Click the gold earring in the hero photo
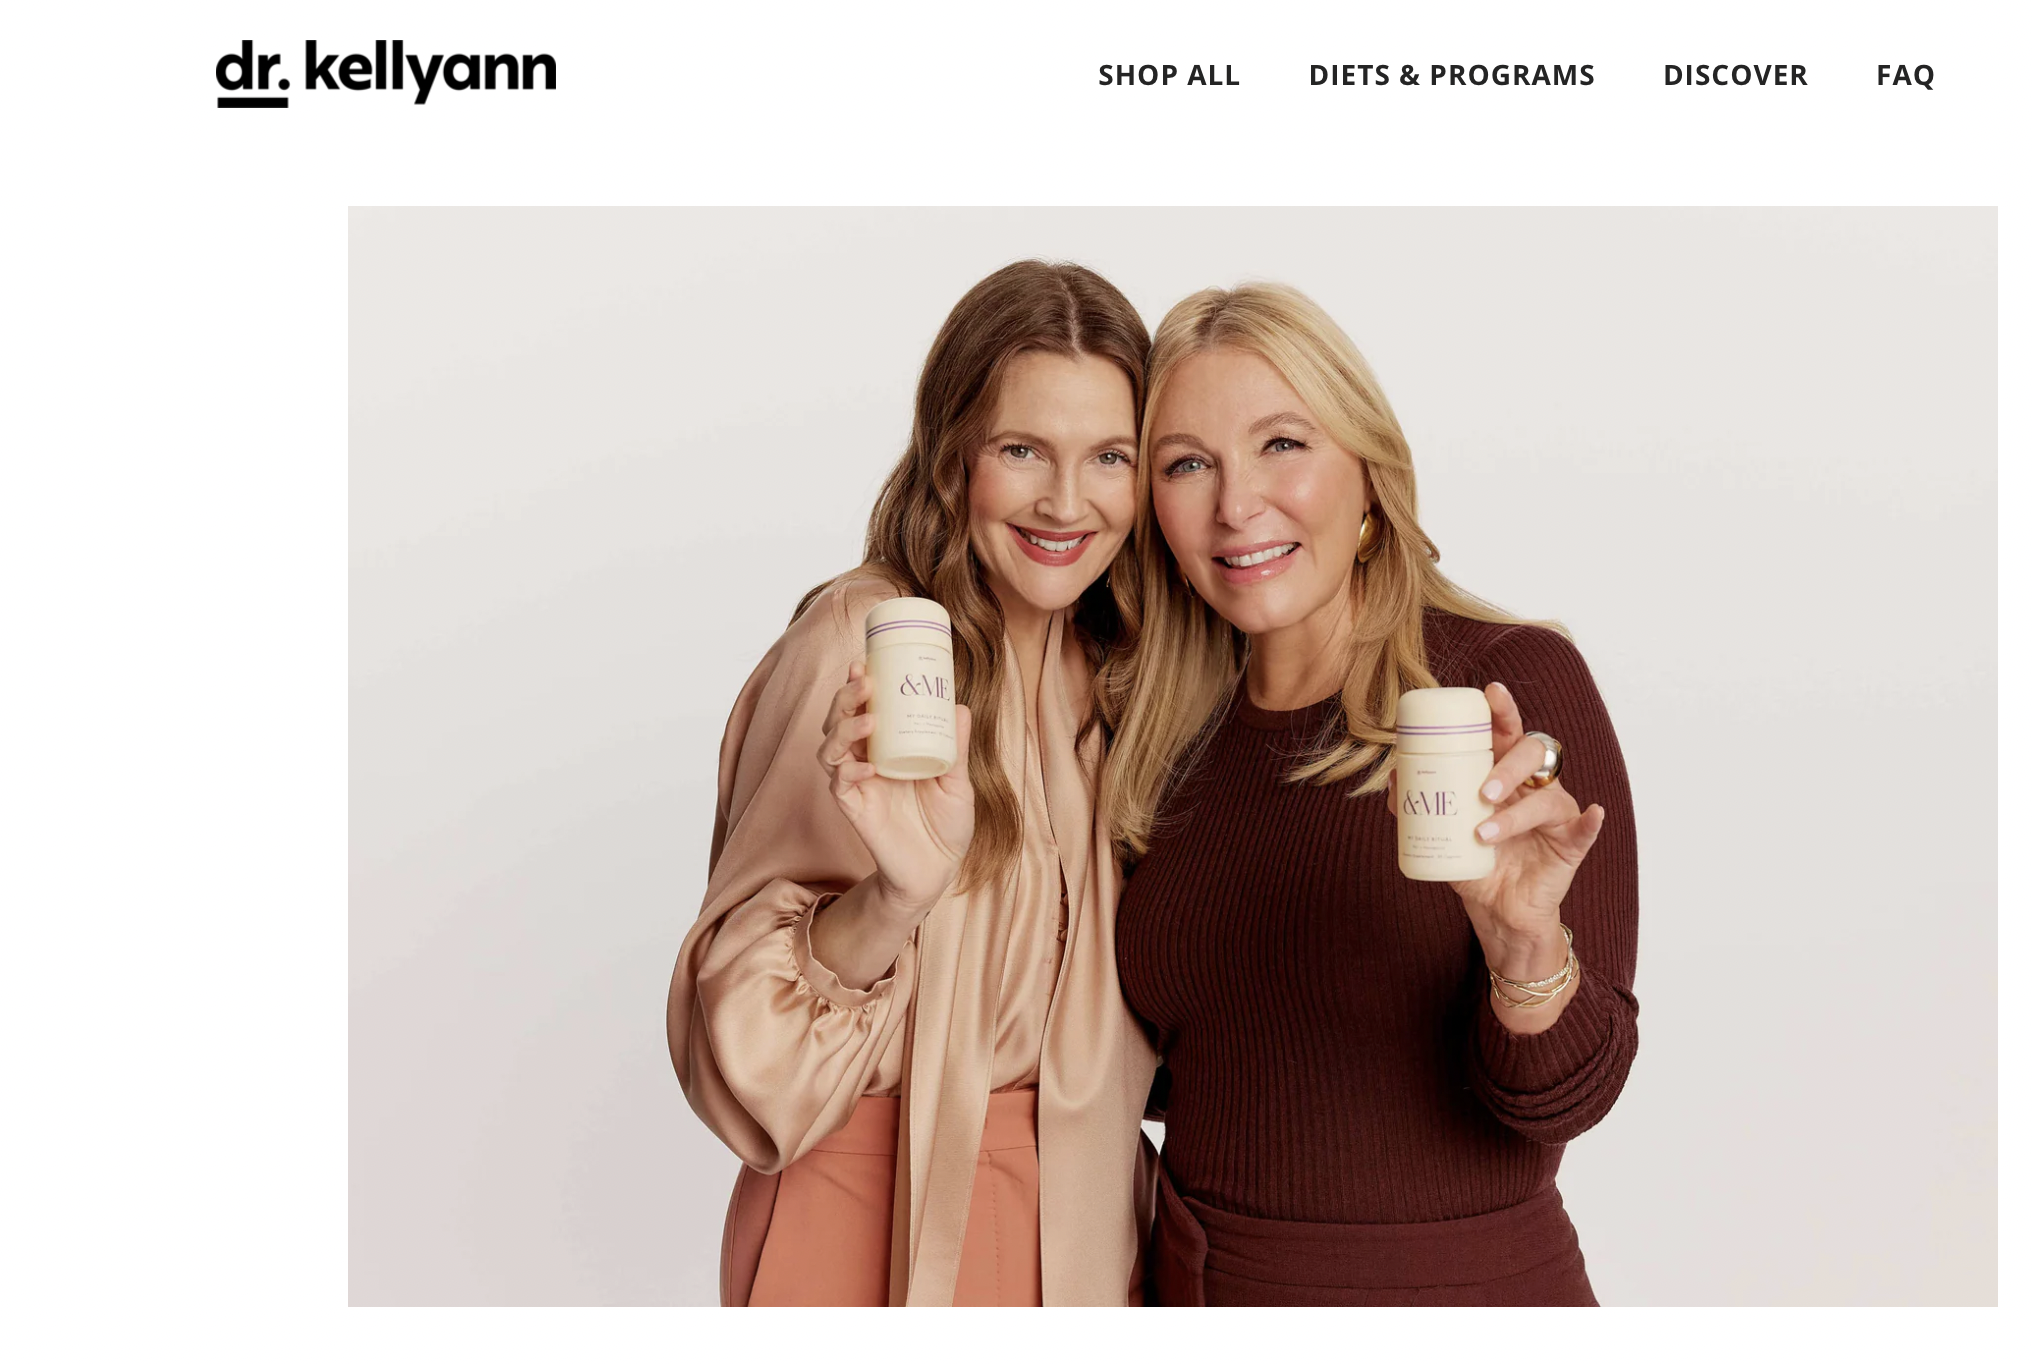The width and height of the screenshot is (2032, 1364). 1365,537
